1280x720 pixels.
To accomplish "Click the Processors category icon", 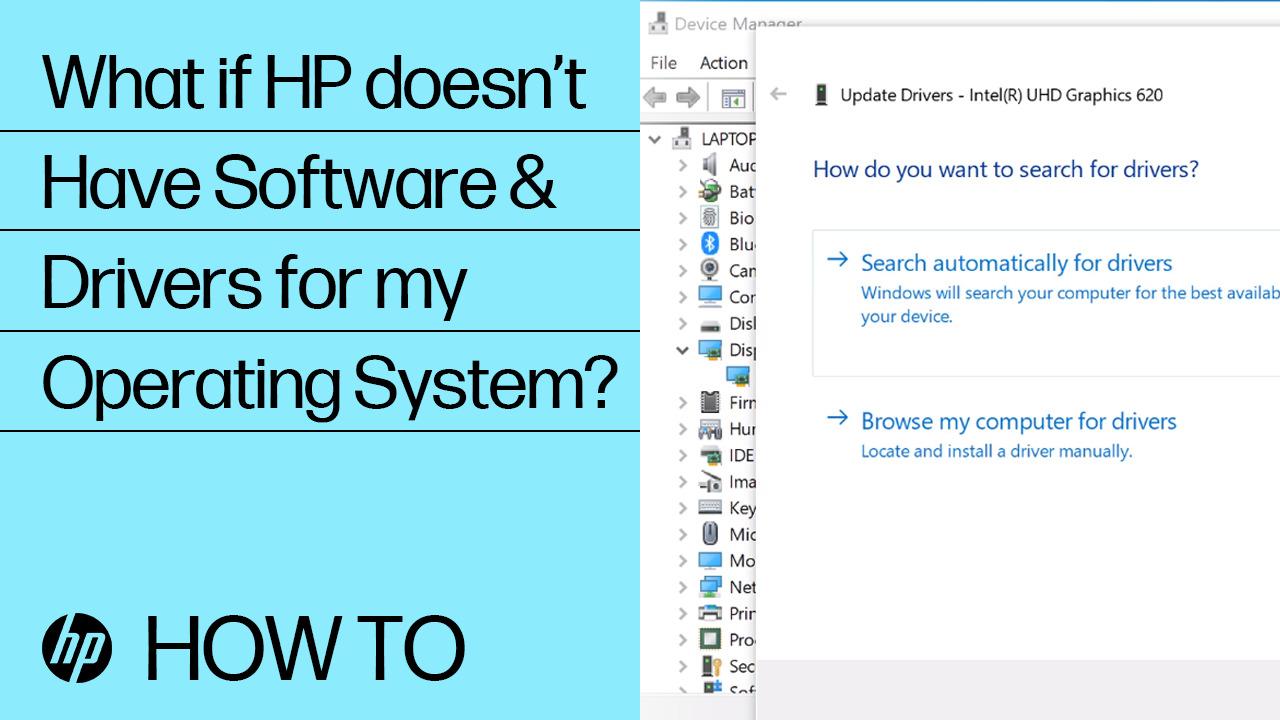I will click(710, 640).
